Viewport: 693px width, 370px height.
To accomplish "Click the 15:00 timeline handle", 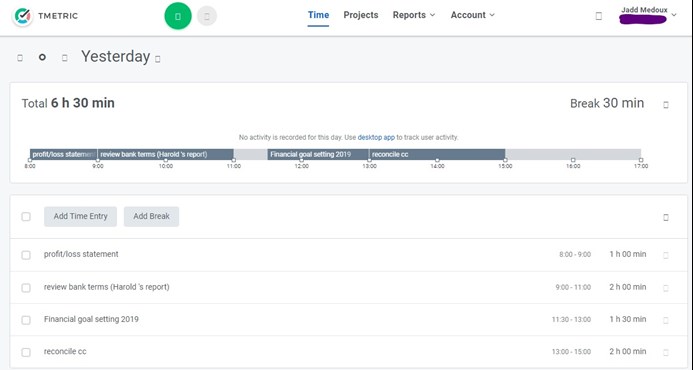I will click(x=505, y=160).
